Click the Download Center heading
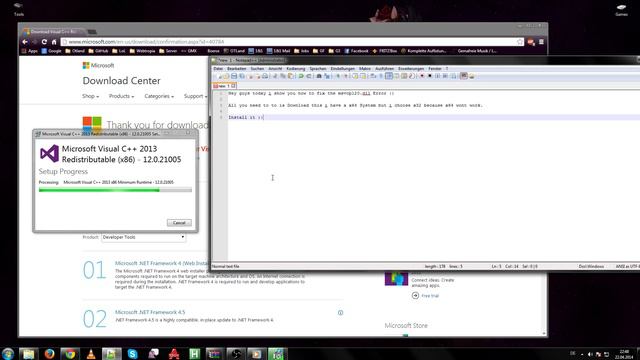The width and height of the screenshot is (640, 360). click(x=122, y=81)
